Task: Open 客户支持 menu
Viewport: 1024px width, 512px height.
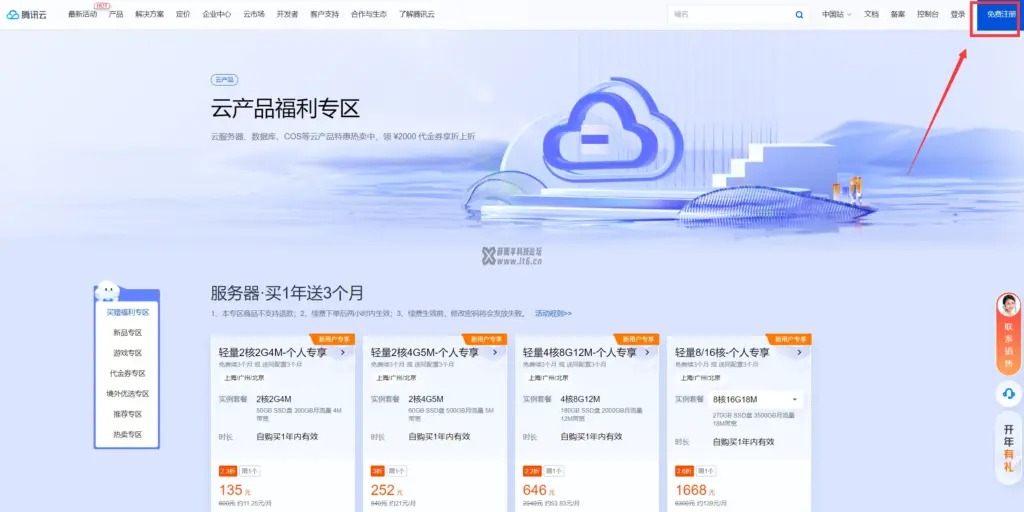Action: 325,14
